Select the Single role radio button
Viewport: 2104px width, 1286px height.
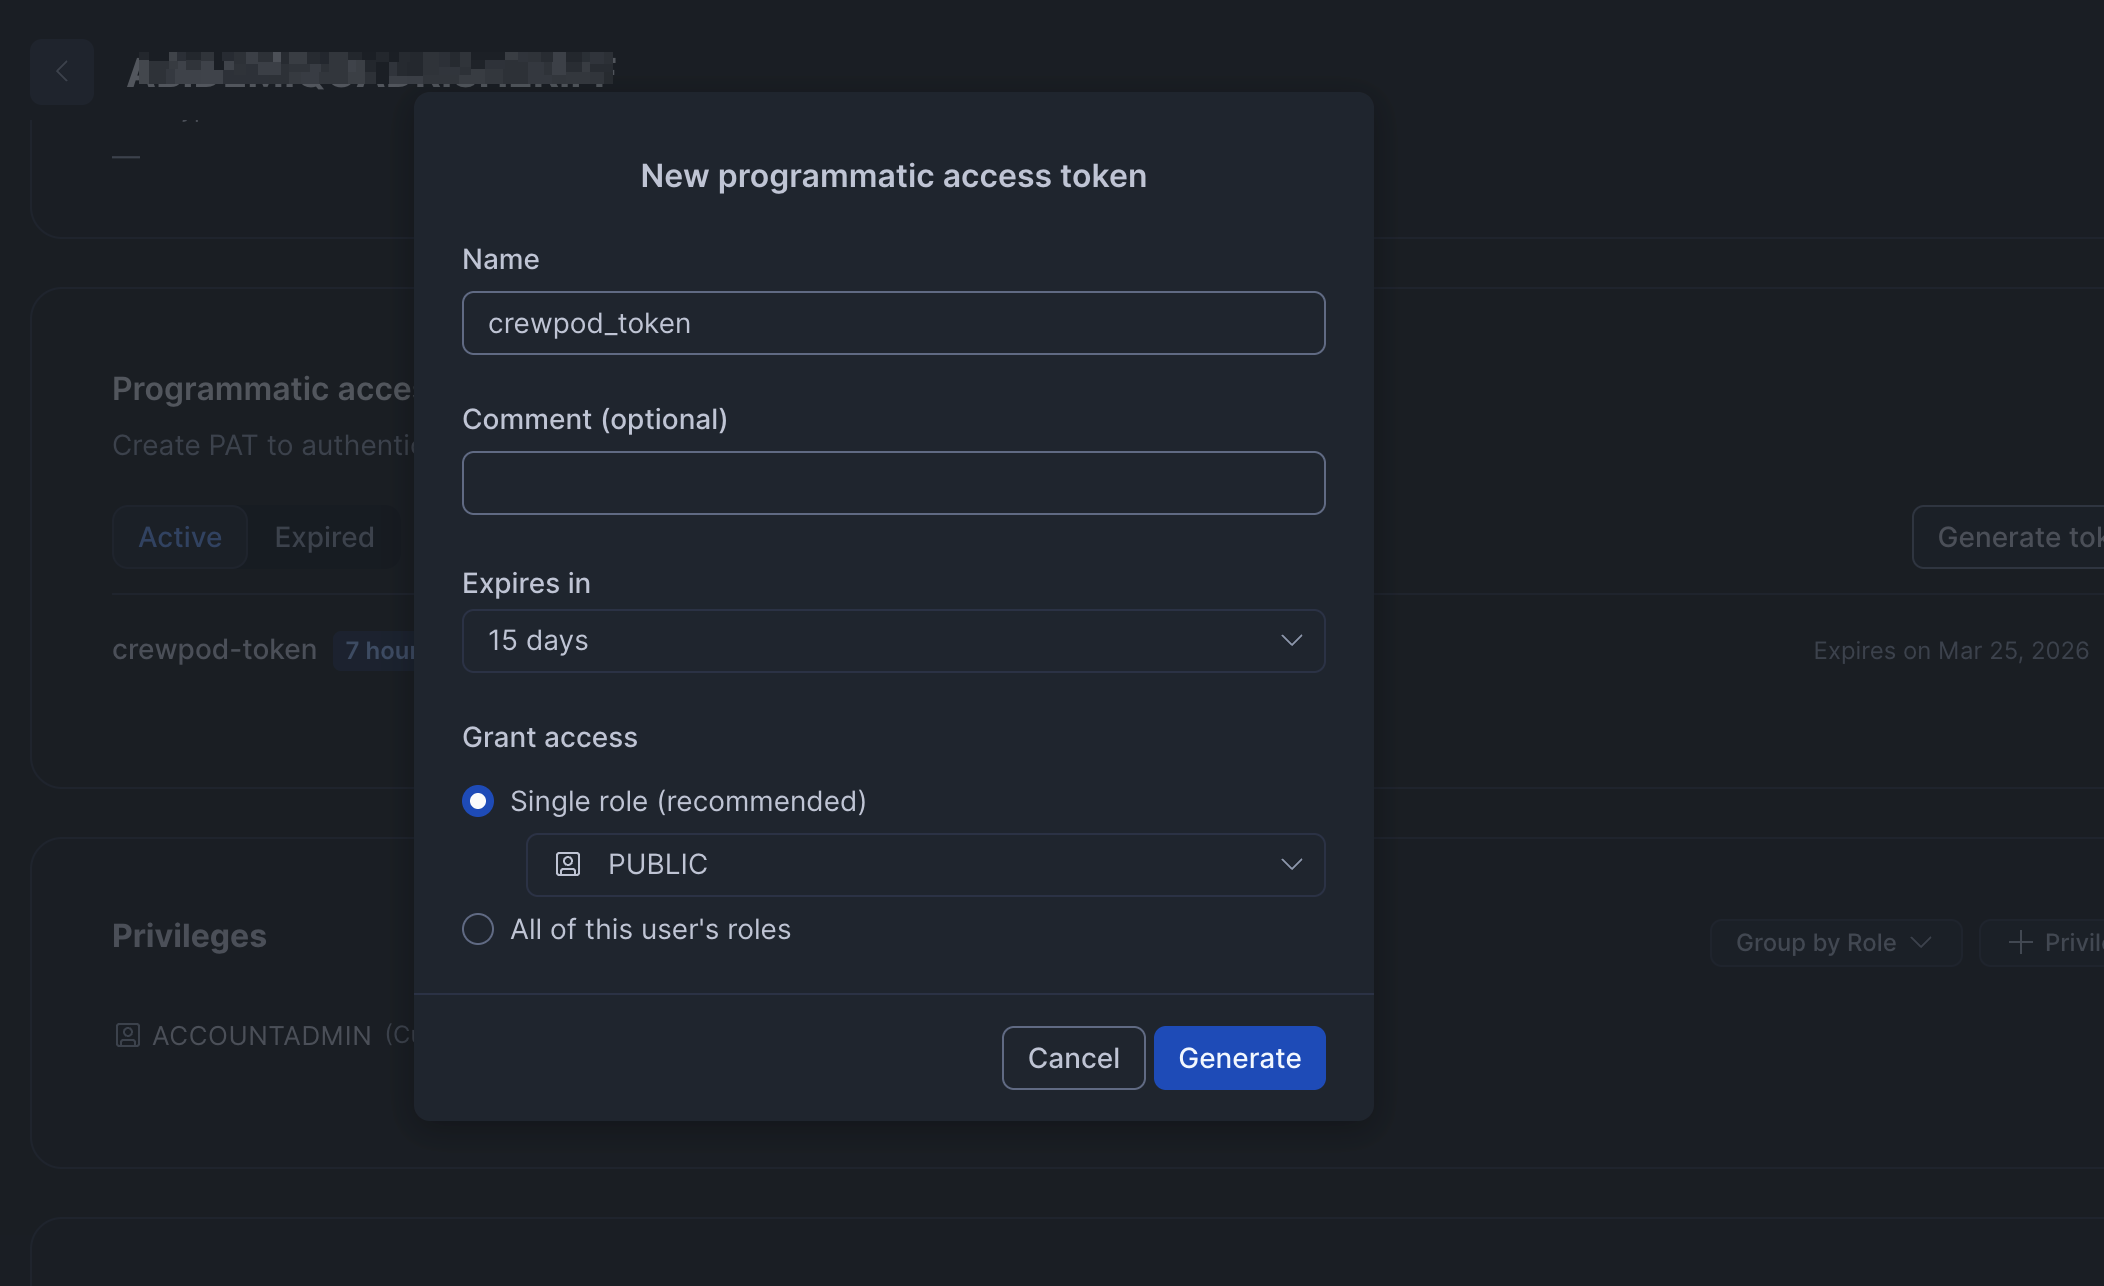[x=478, y=801]
